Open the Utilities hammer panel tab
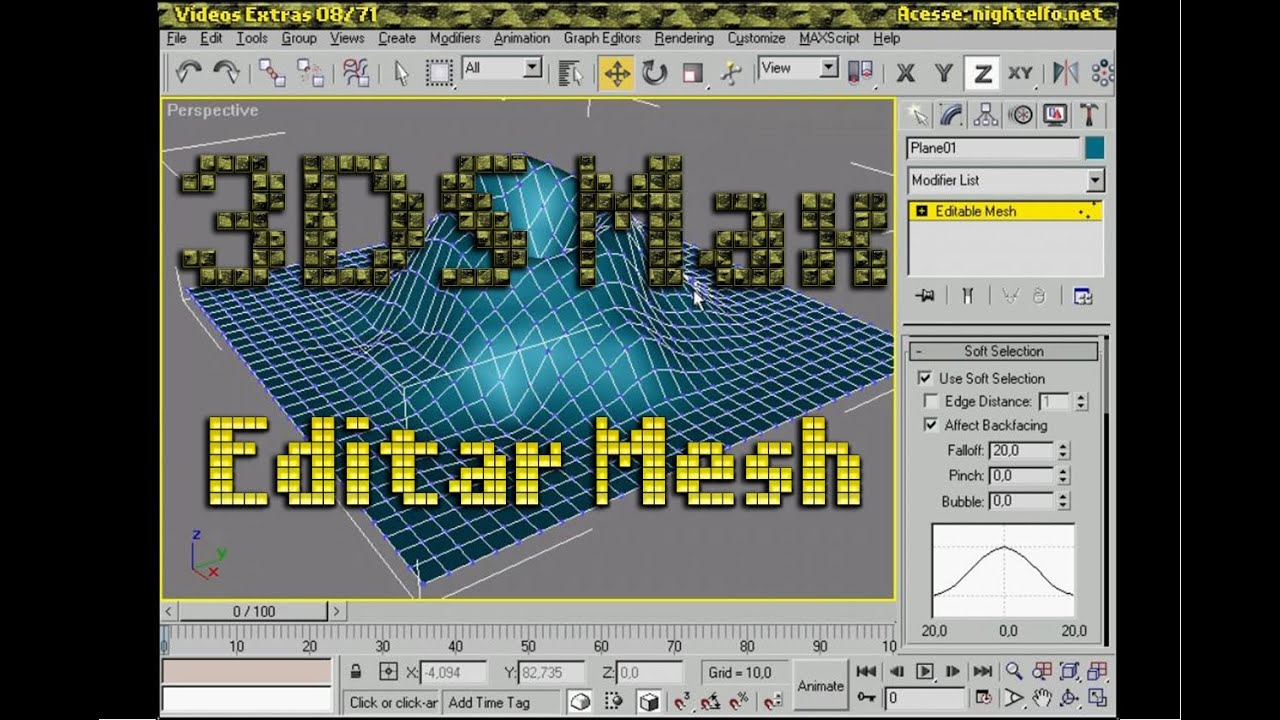Viewport: 1280px width, 720px height. point(1089,115)
